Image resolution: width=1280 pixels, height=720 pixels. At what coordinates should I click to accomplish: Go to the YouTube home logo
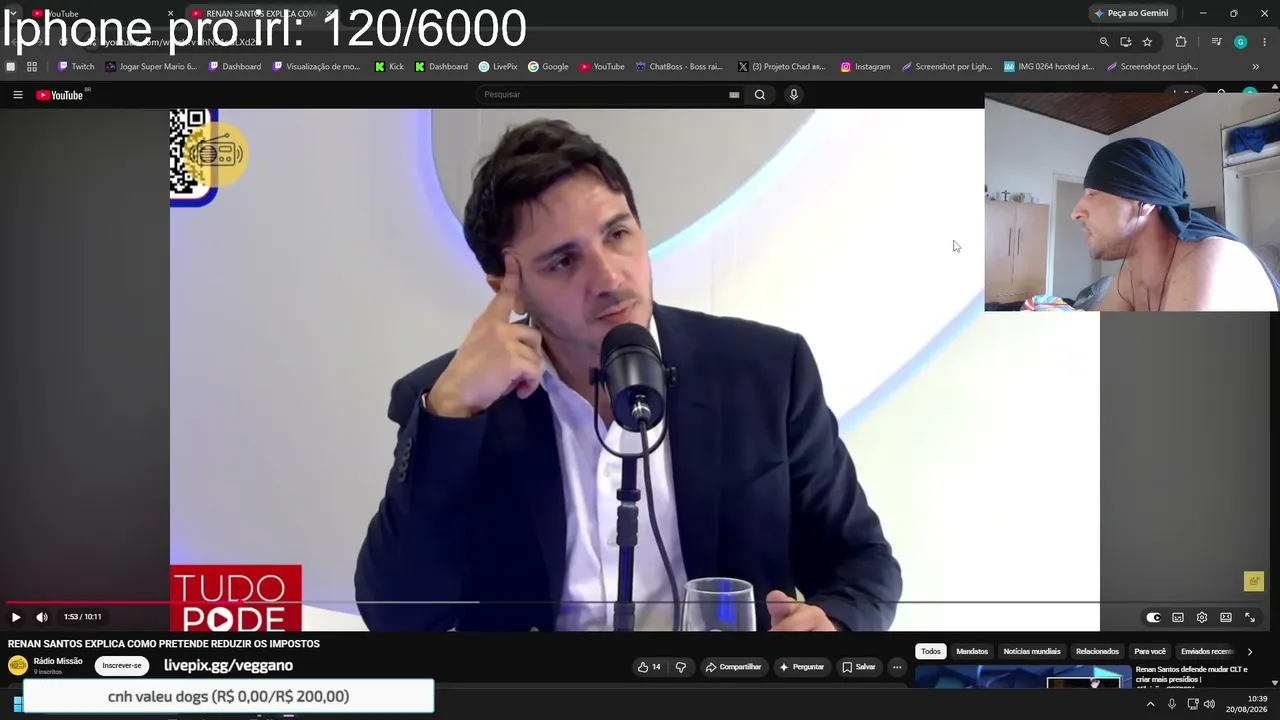60,95
